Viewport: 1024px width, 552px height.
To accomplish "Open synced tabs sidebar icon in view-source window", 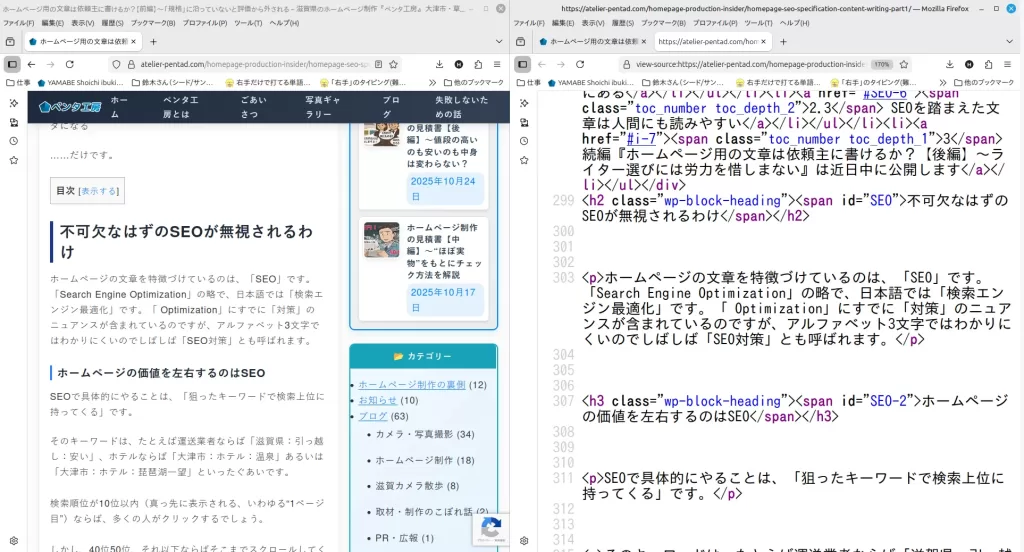I will pyautogui.click(x=524, y=122).
